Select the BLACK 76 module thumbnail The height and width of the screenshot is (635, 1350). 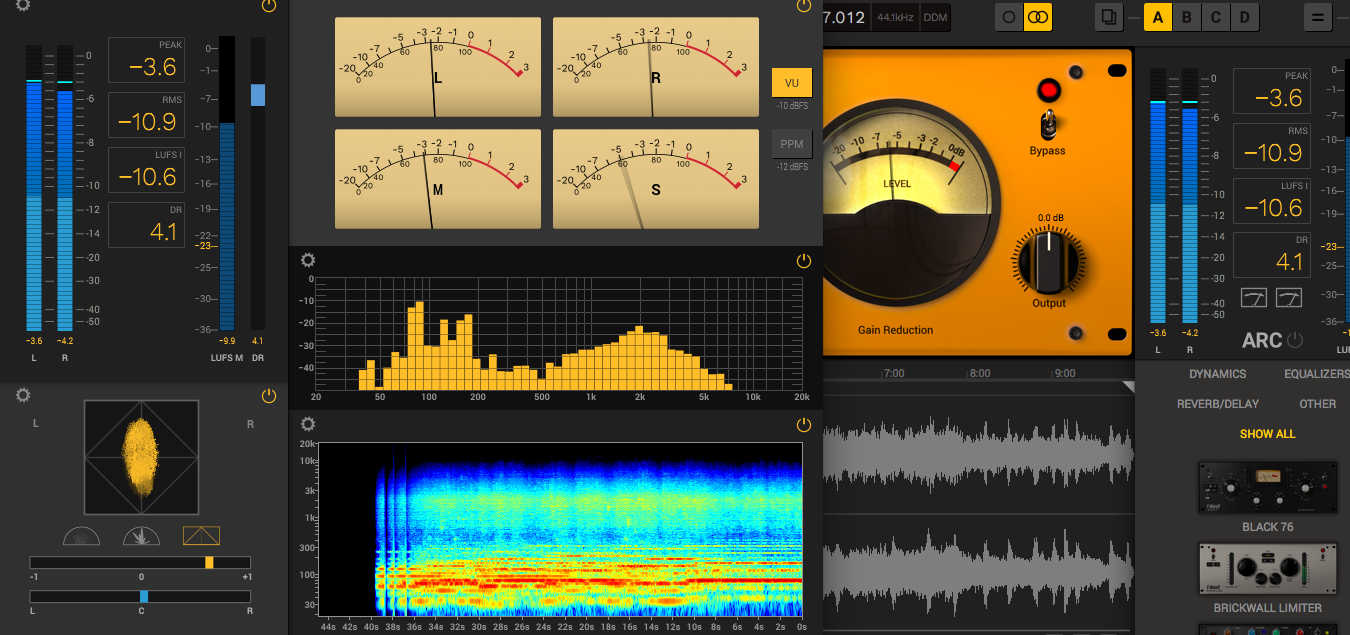[x=1267, y=488]
